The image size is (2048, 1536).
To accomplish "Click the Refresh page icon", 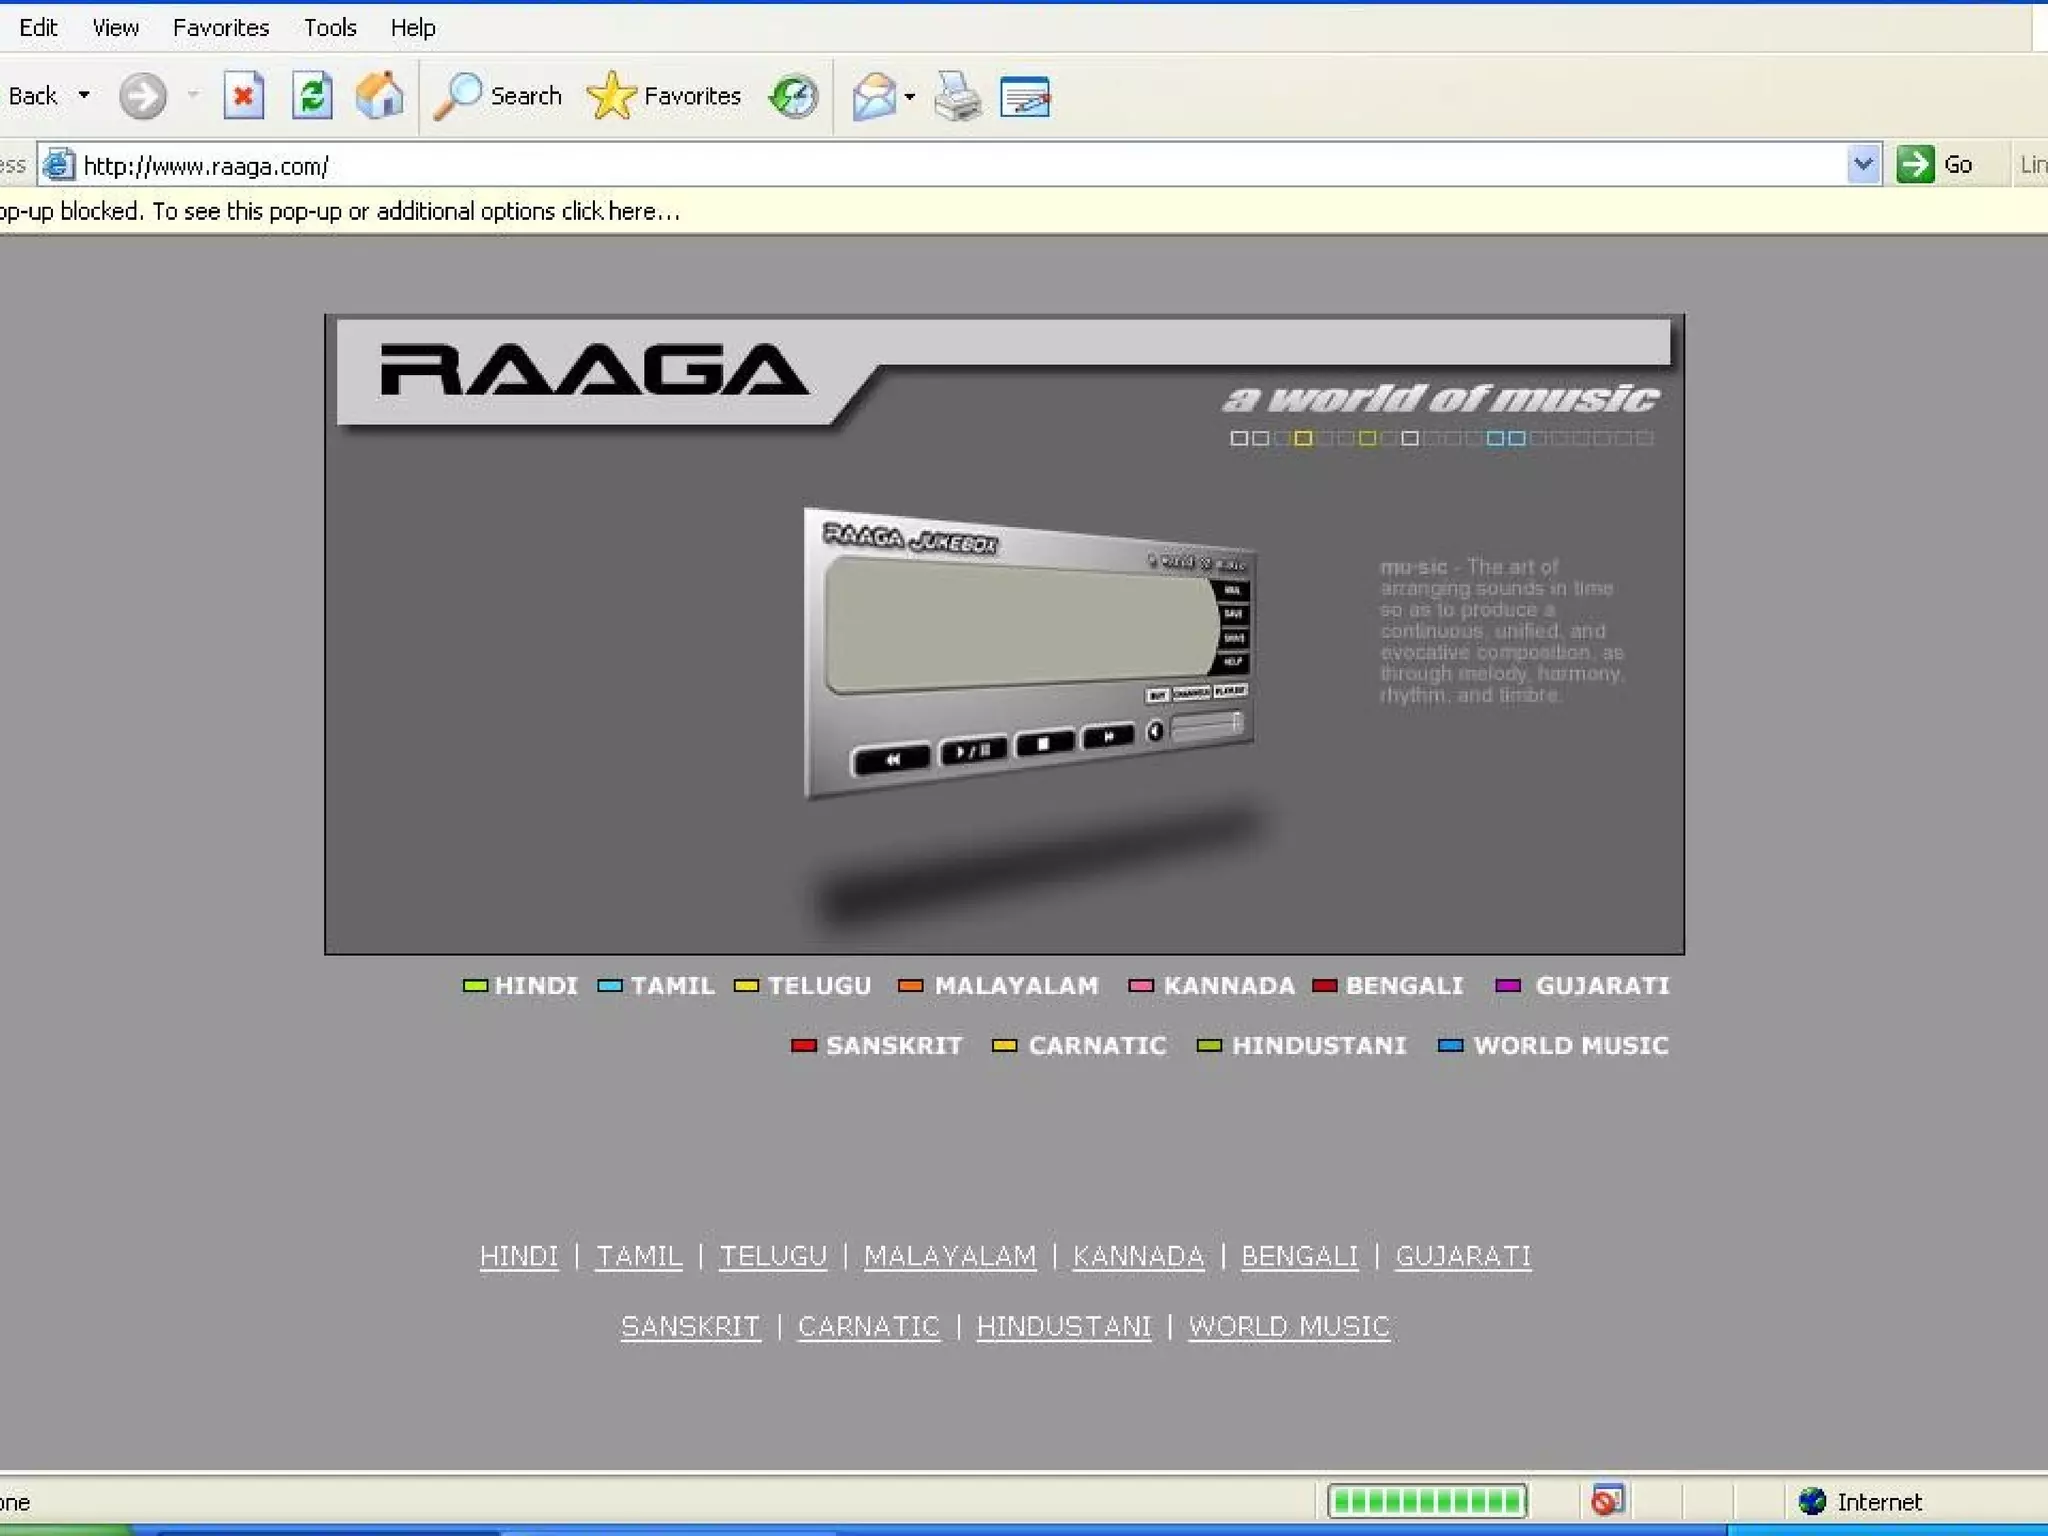I will [312, 97].
